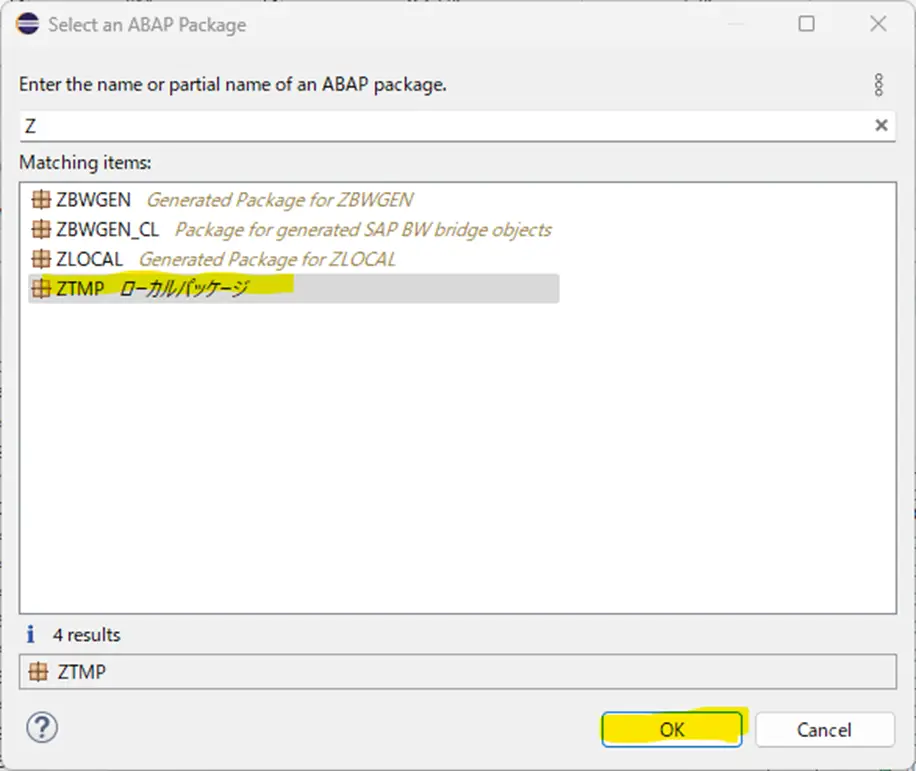Click the Cancel button

824,730
